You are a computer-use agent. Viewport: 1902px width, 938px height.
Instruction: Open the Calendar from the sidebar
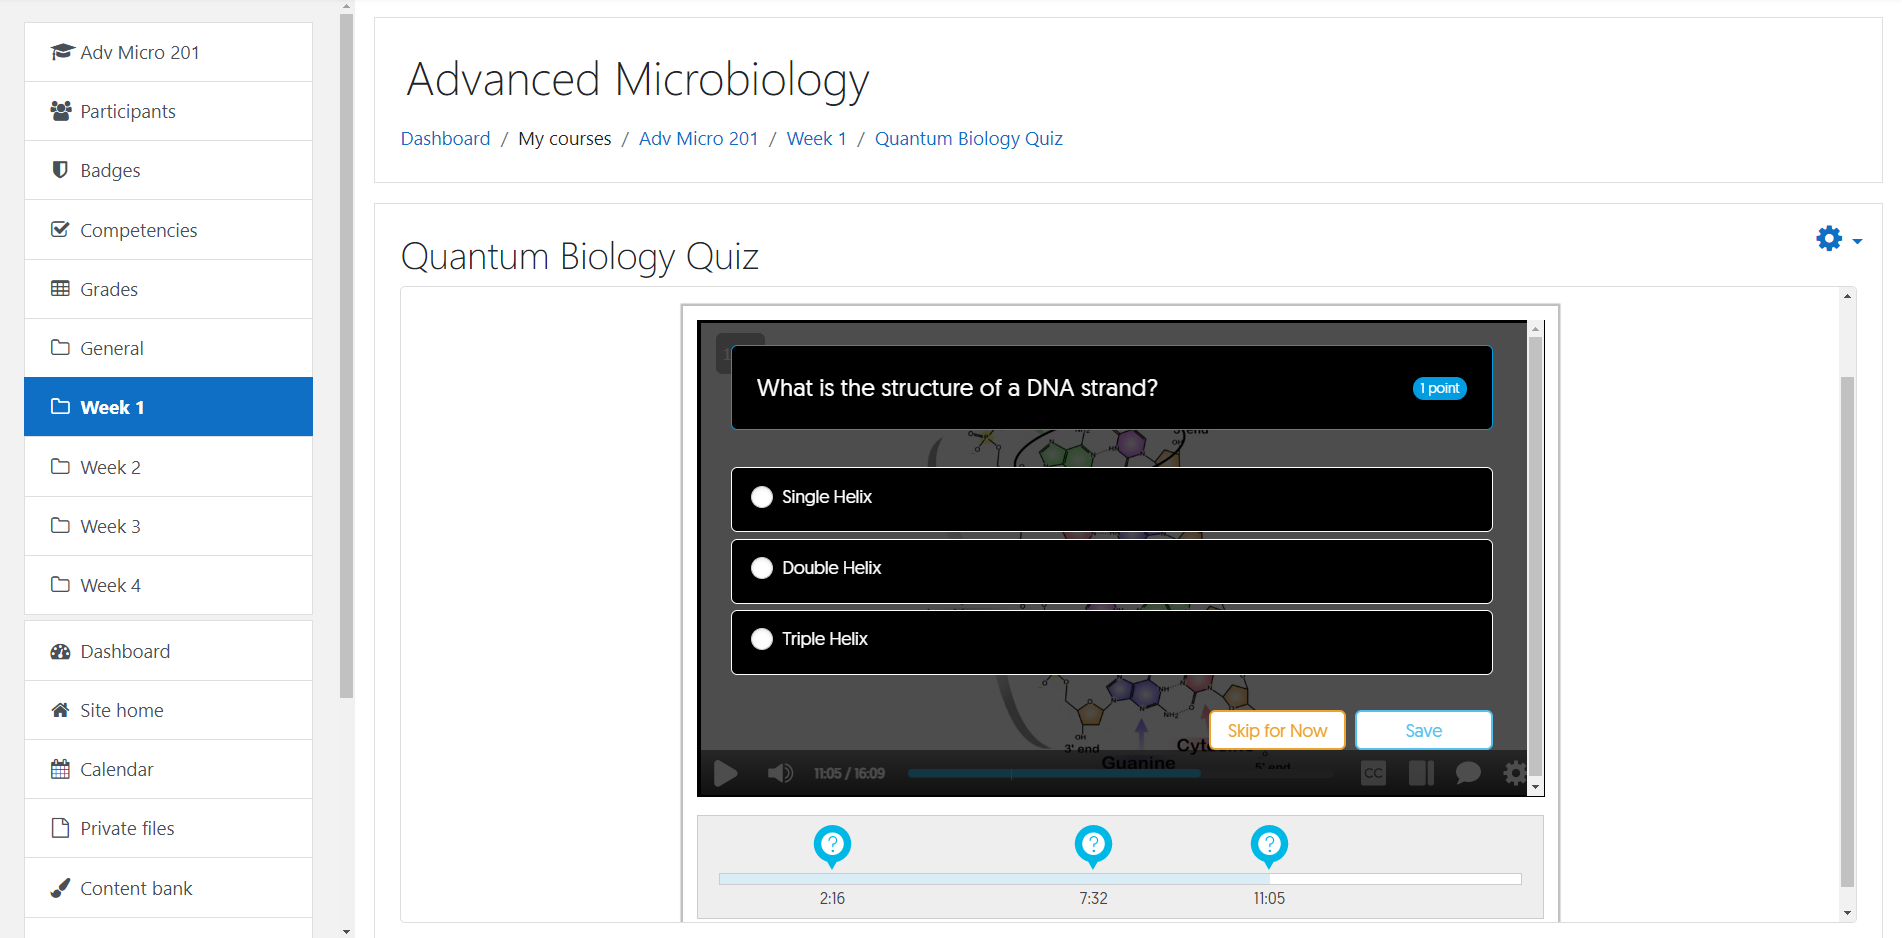pyautogui.click(x=116, y=769)
